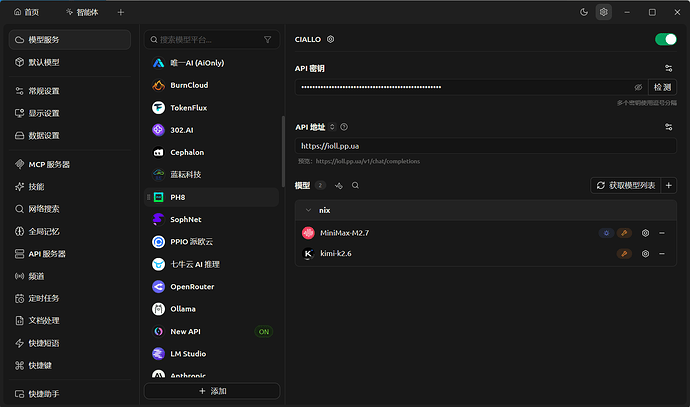
Task: Show the hidden API key eye icon
Action: point(638,87)
